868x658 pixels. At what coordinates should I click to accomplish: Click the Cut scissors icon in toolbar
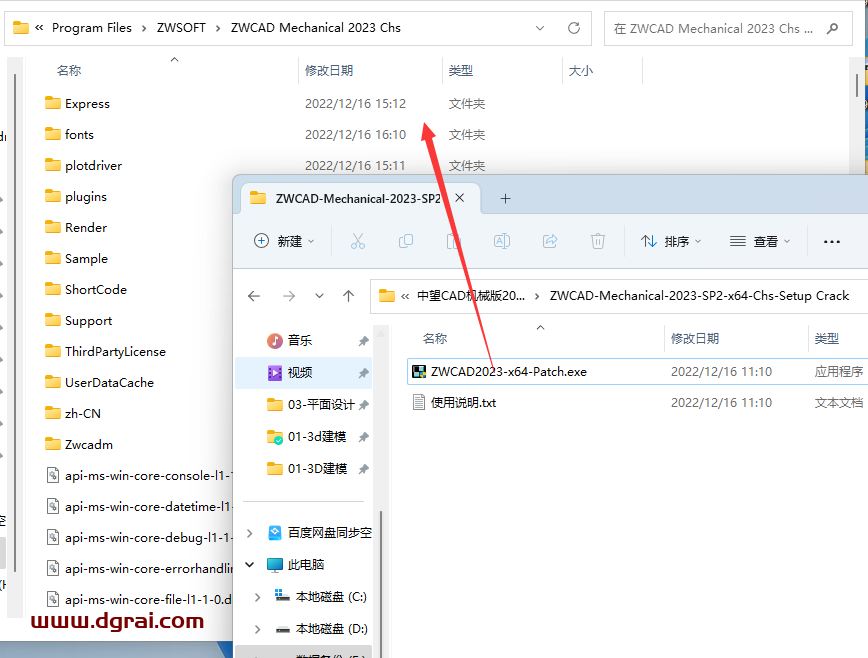(358, 241)
